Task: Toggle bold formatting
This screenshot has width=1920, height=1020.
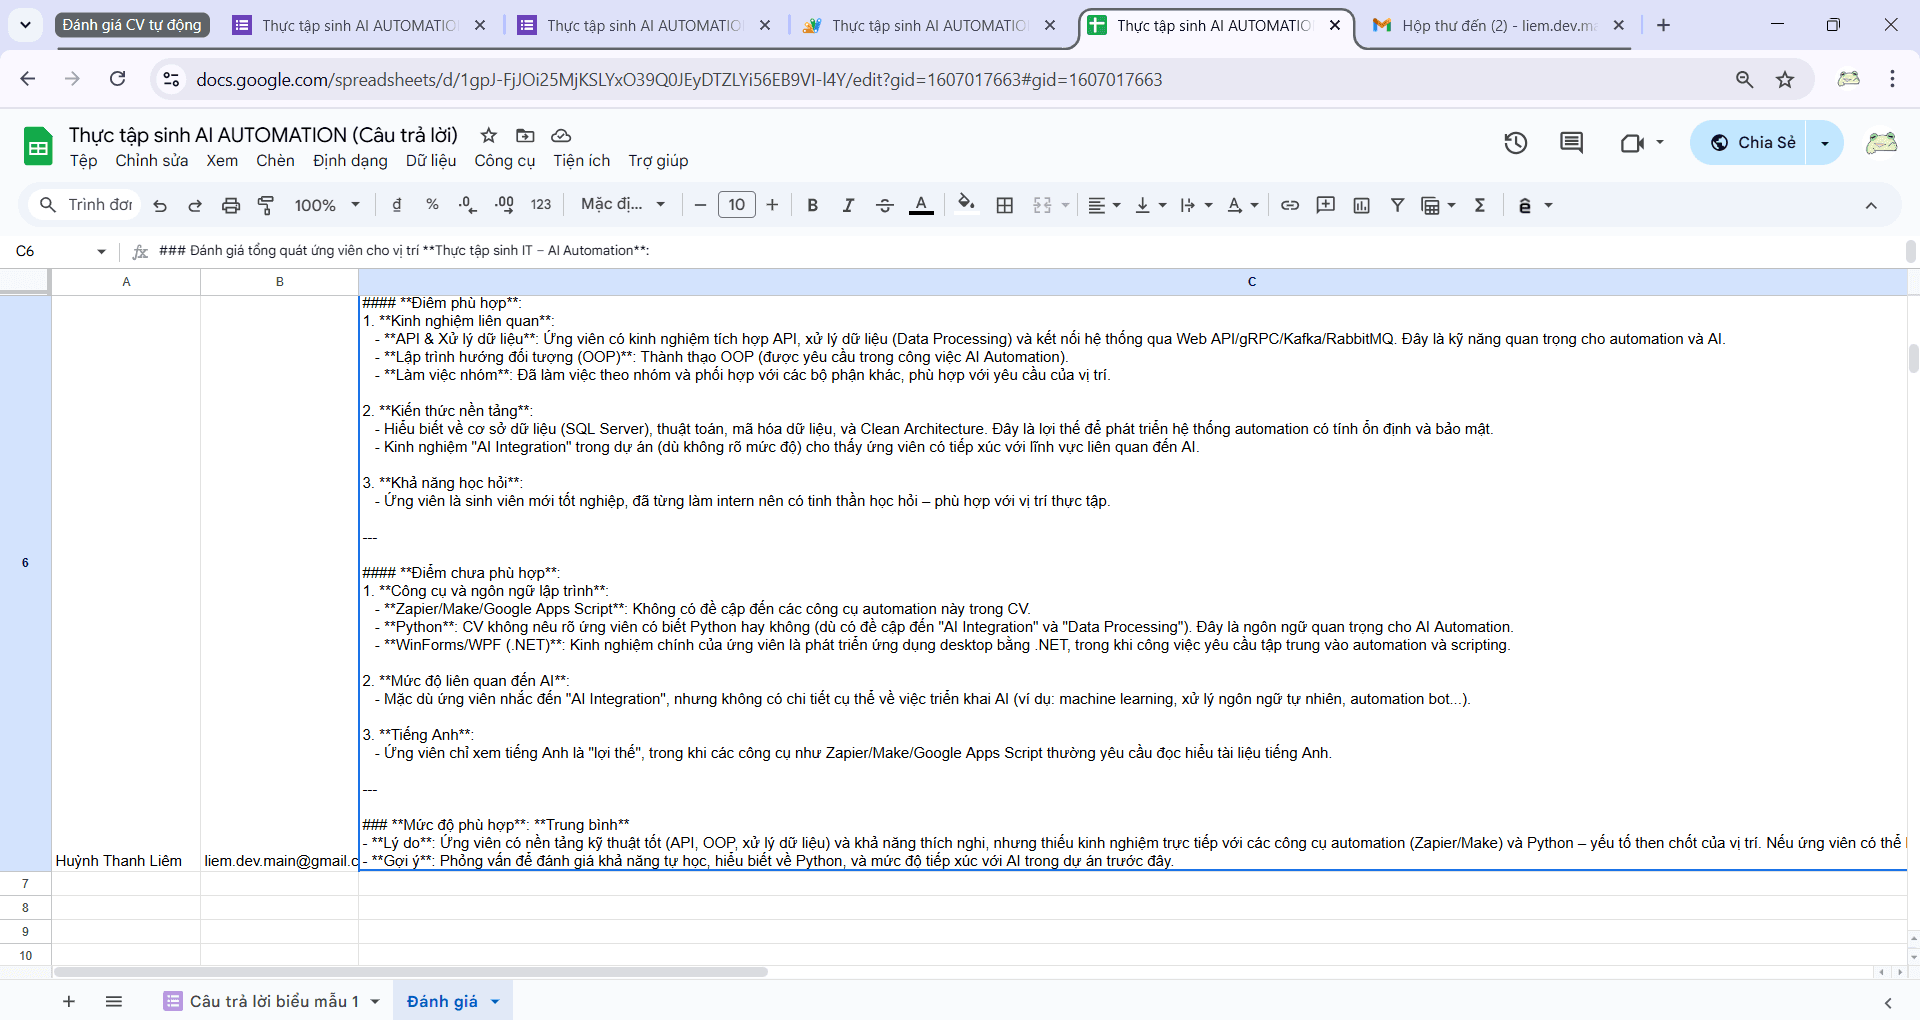Action: tap(812, 205)
